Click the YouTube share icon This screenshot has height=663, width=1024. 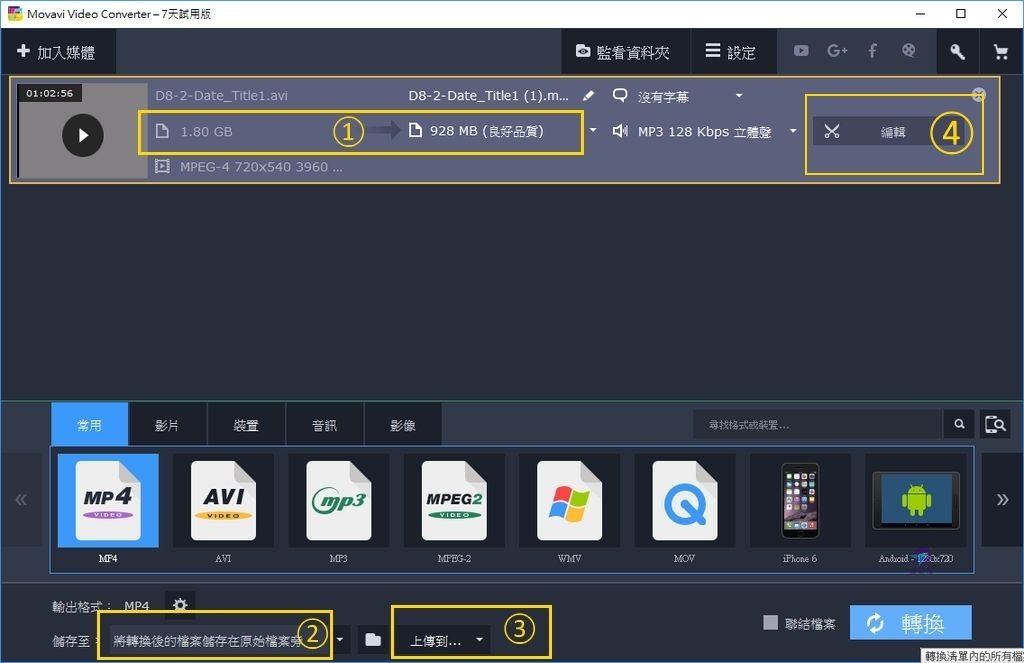801,51
